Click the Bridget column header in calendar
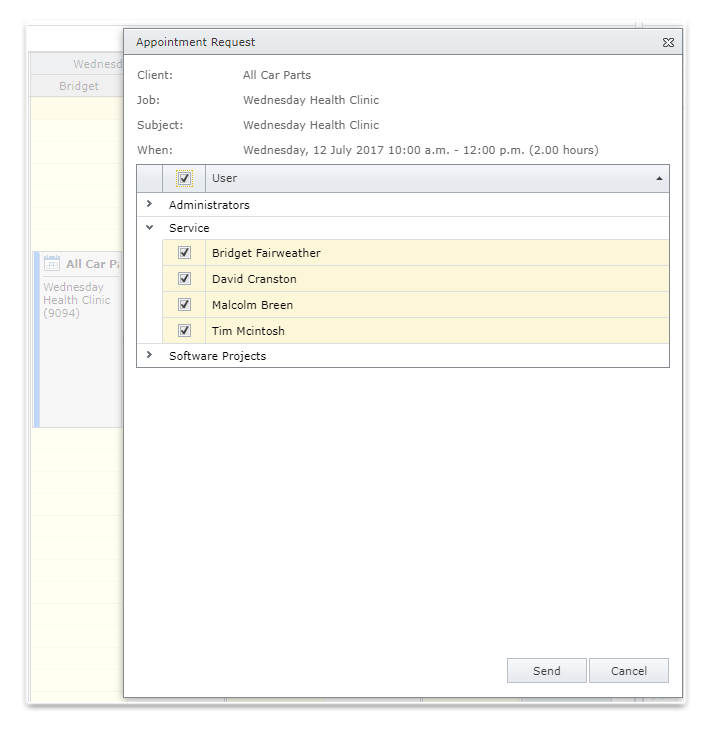This screenshot has width=721, height=730. coord(78,86)
